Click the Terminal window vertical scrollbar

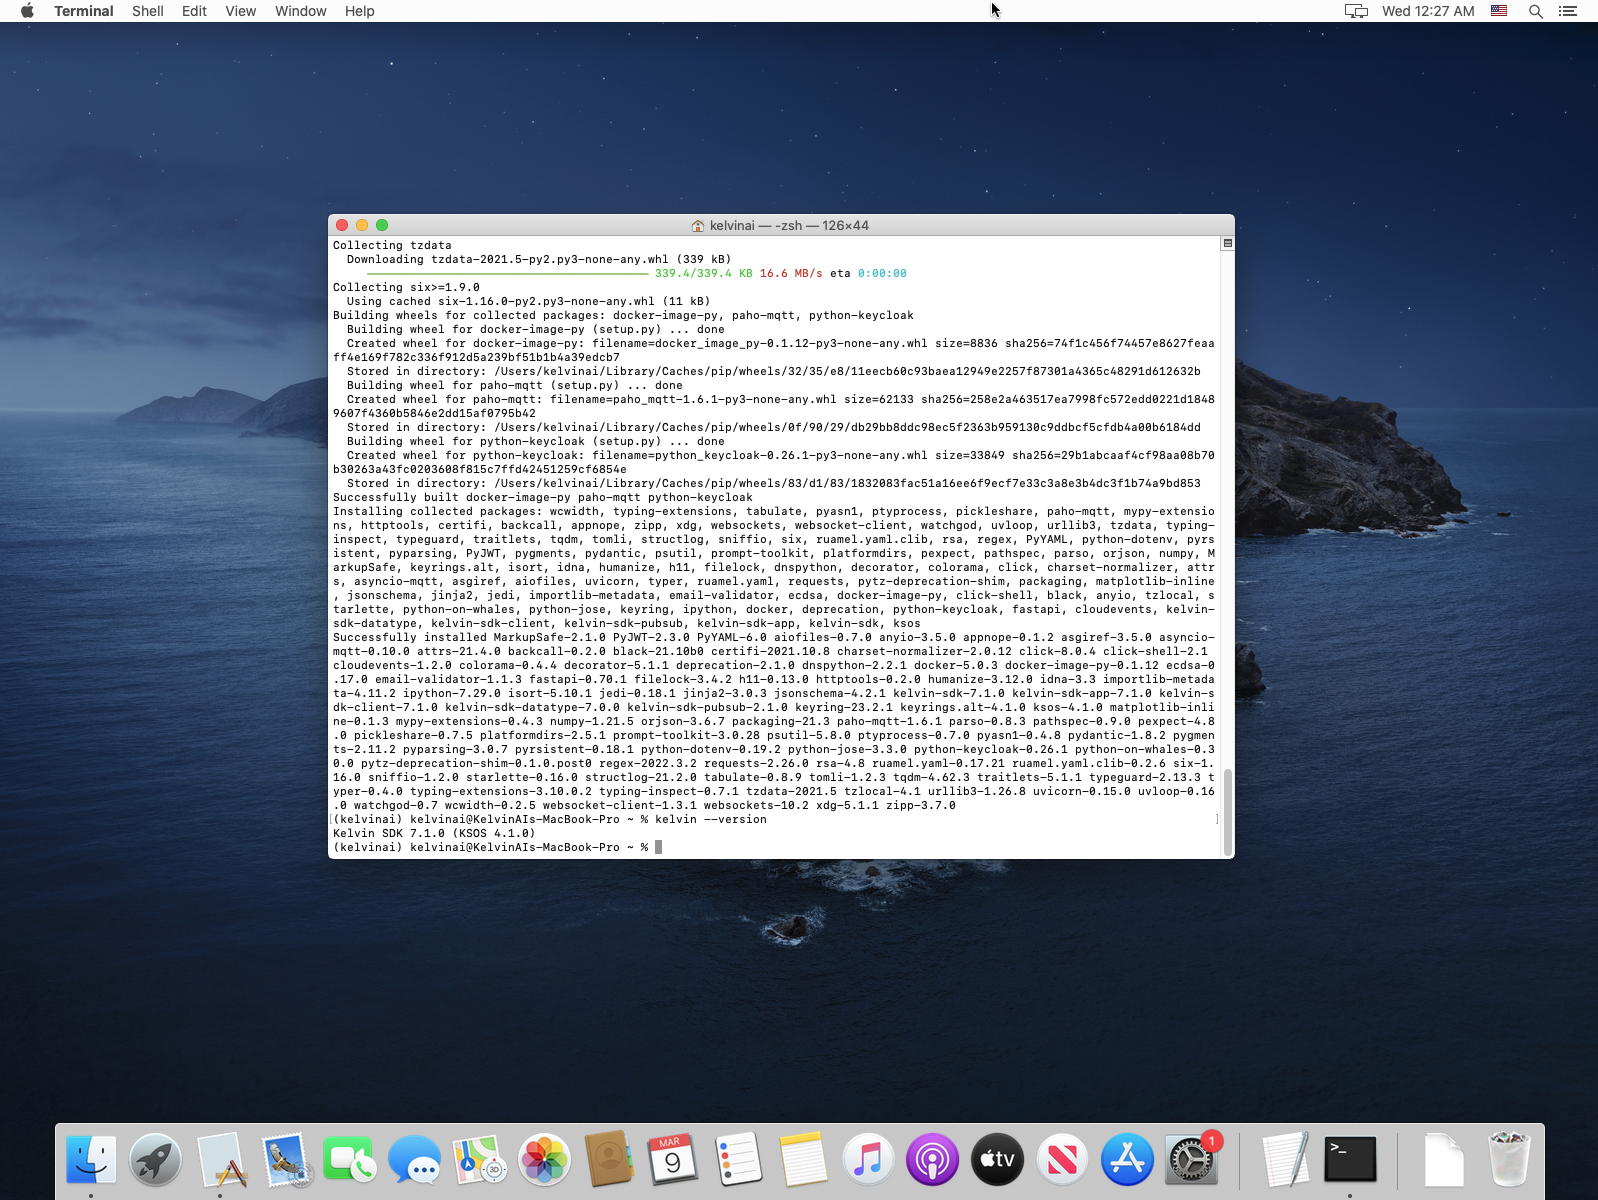(1227, 810)
